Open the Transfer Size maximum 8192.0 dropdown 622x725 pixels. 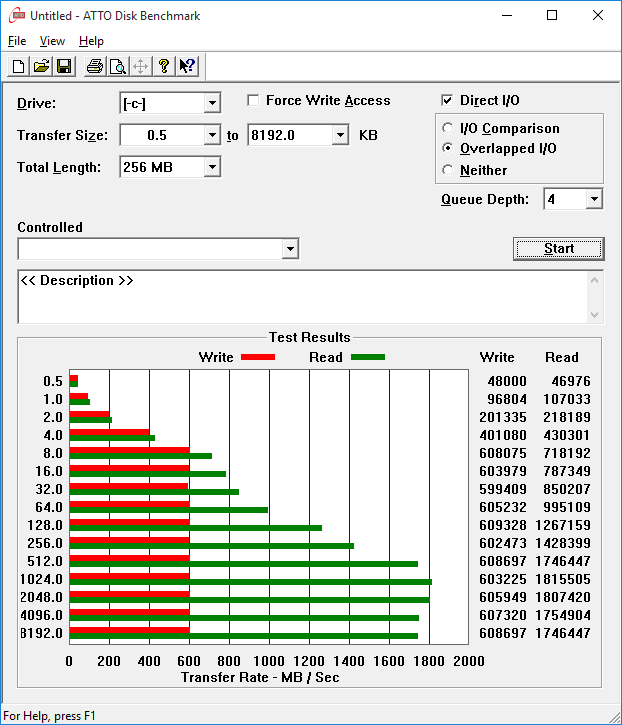point(340,135)
